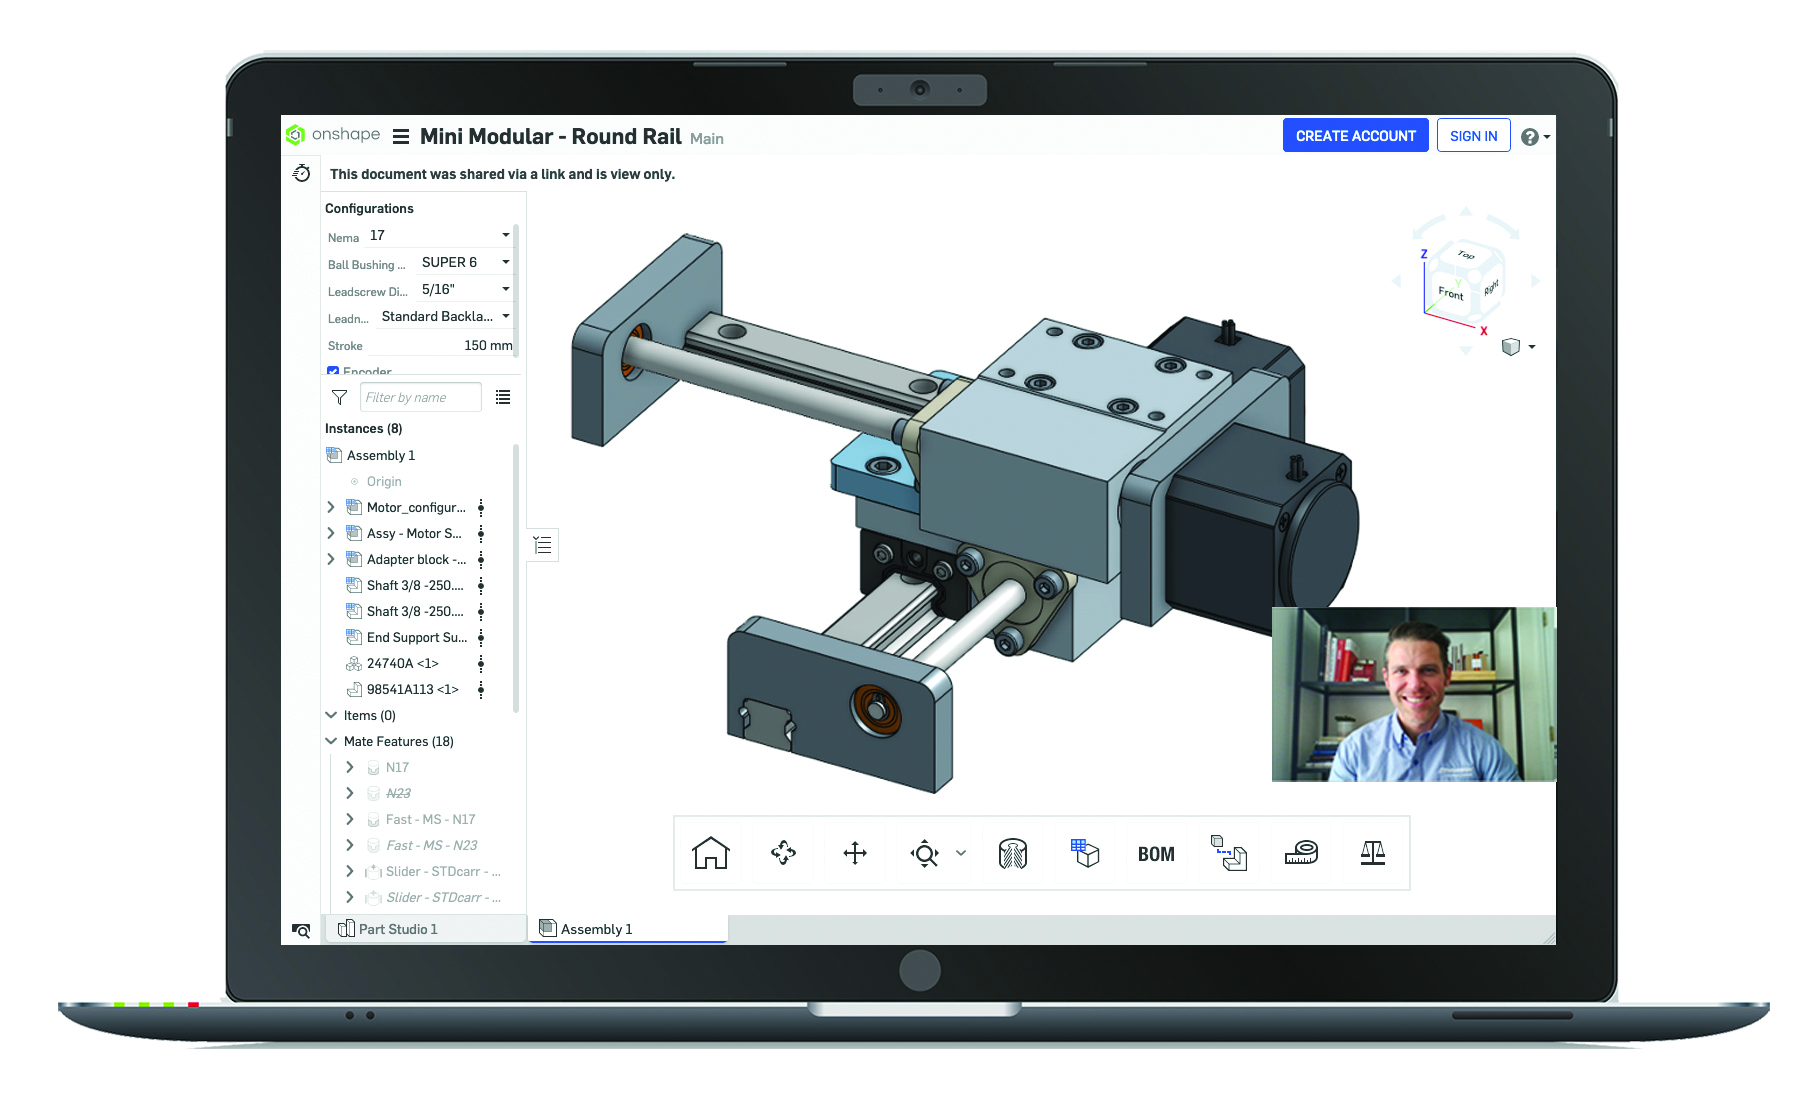
Task: Select the 3D rotate tool
Action: coord(783,853)
